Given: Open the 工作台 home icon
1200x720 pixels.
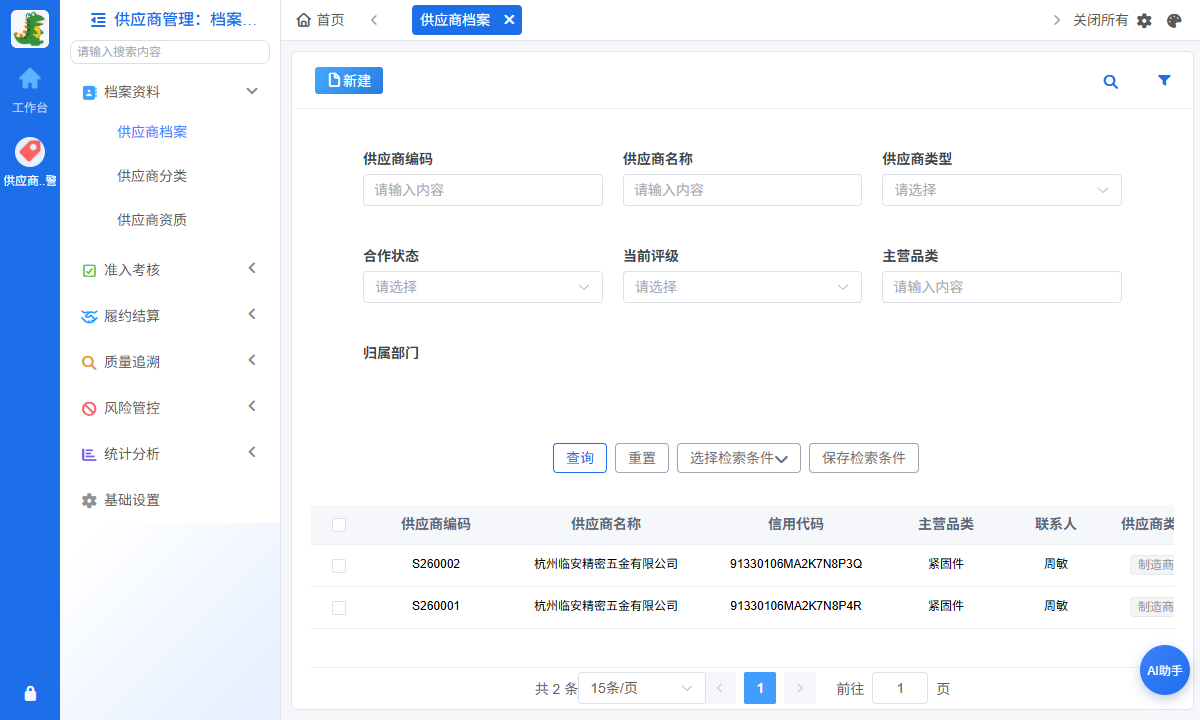Looking at the screenshot, I should coord(30,78).
